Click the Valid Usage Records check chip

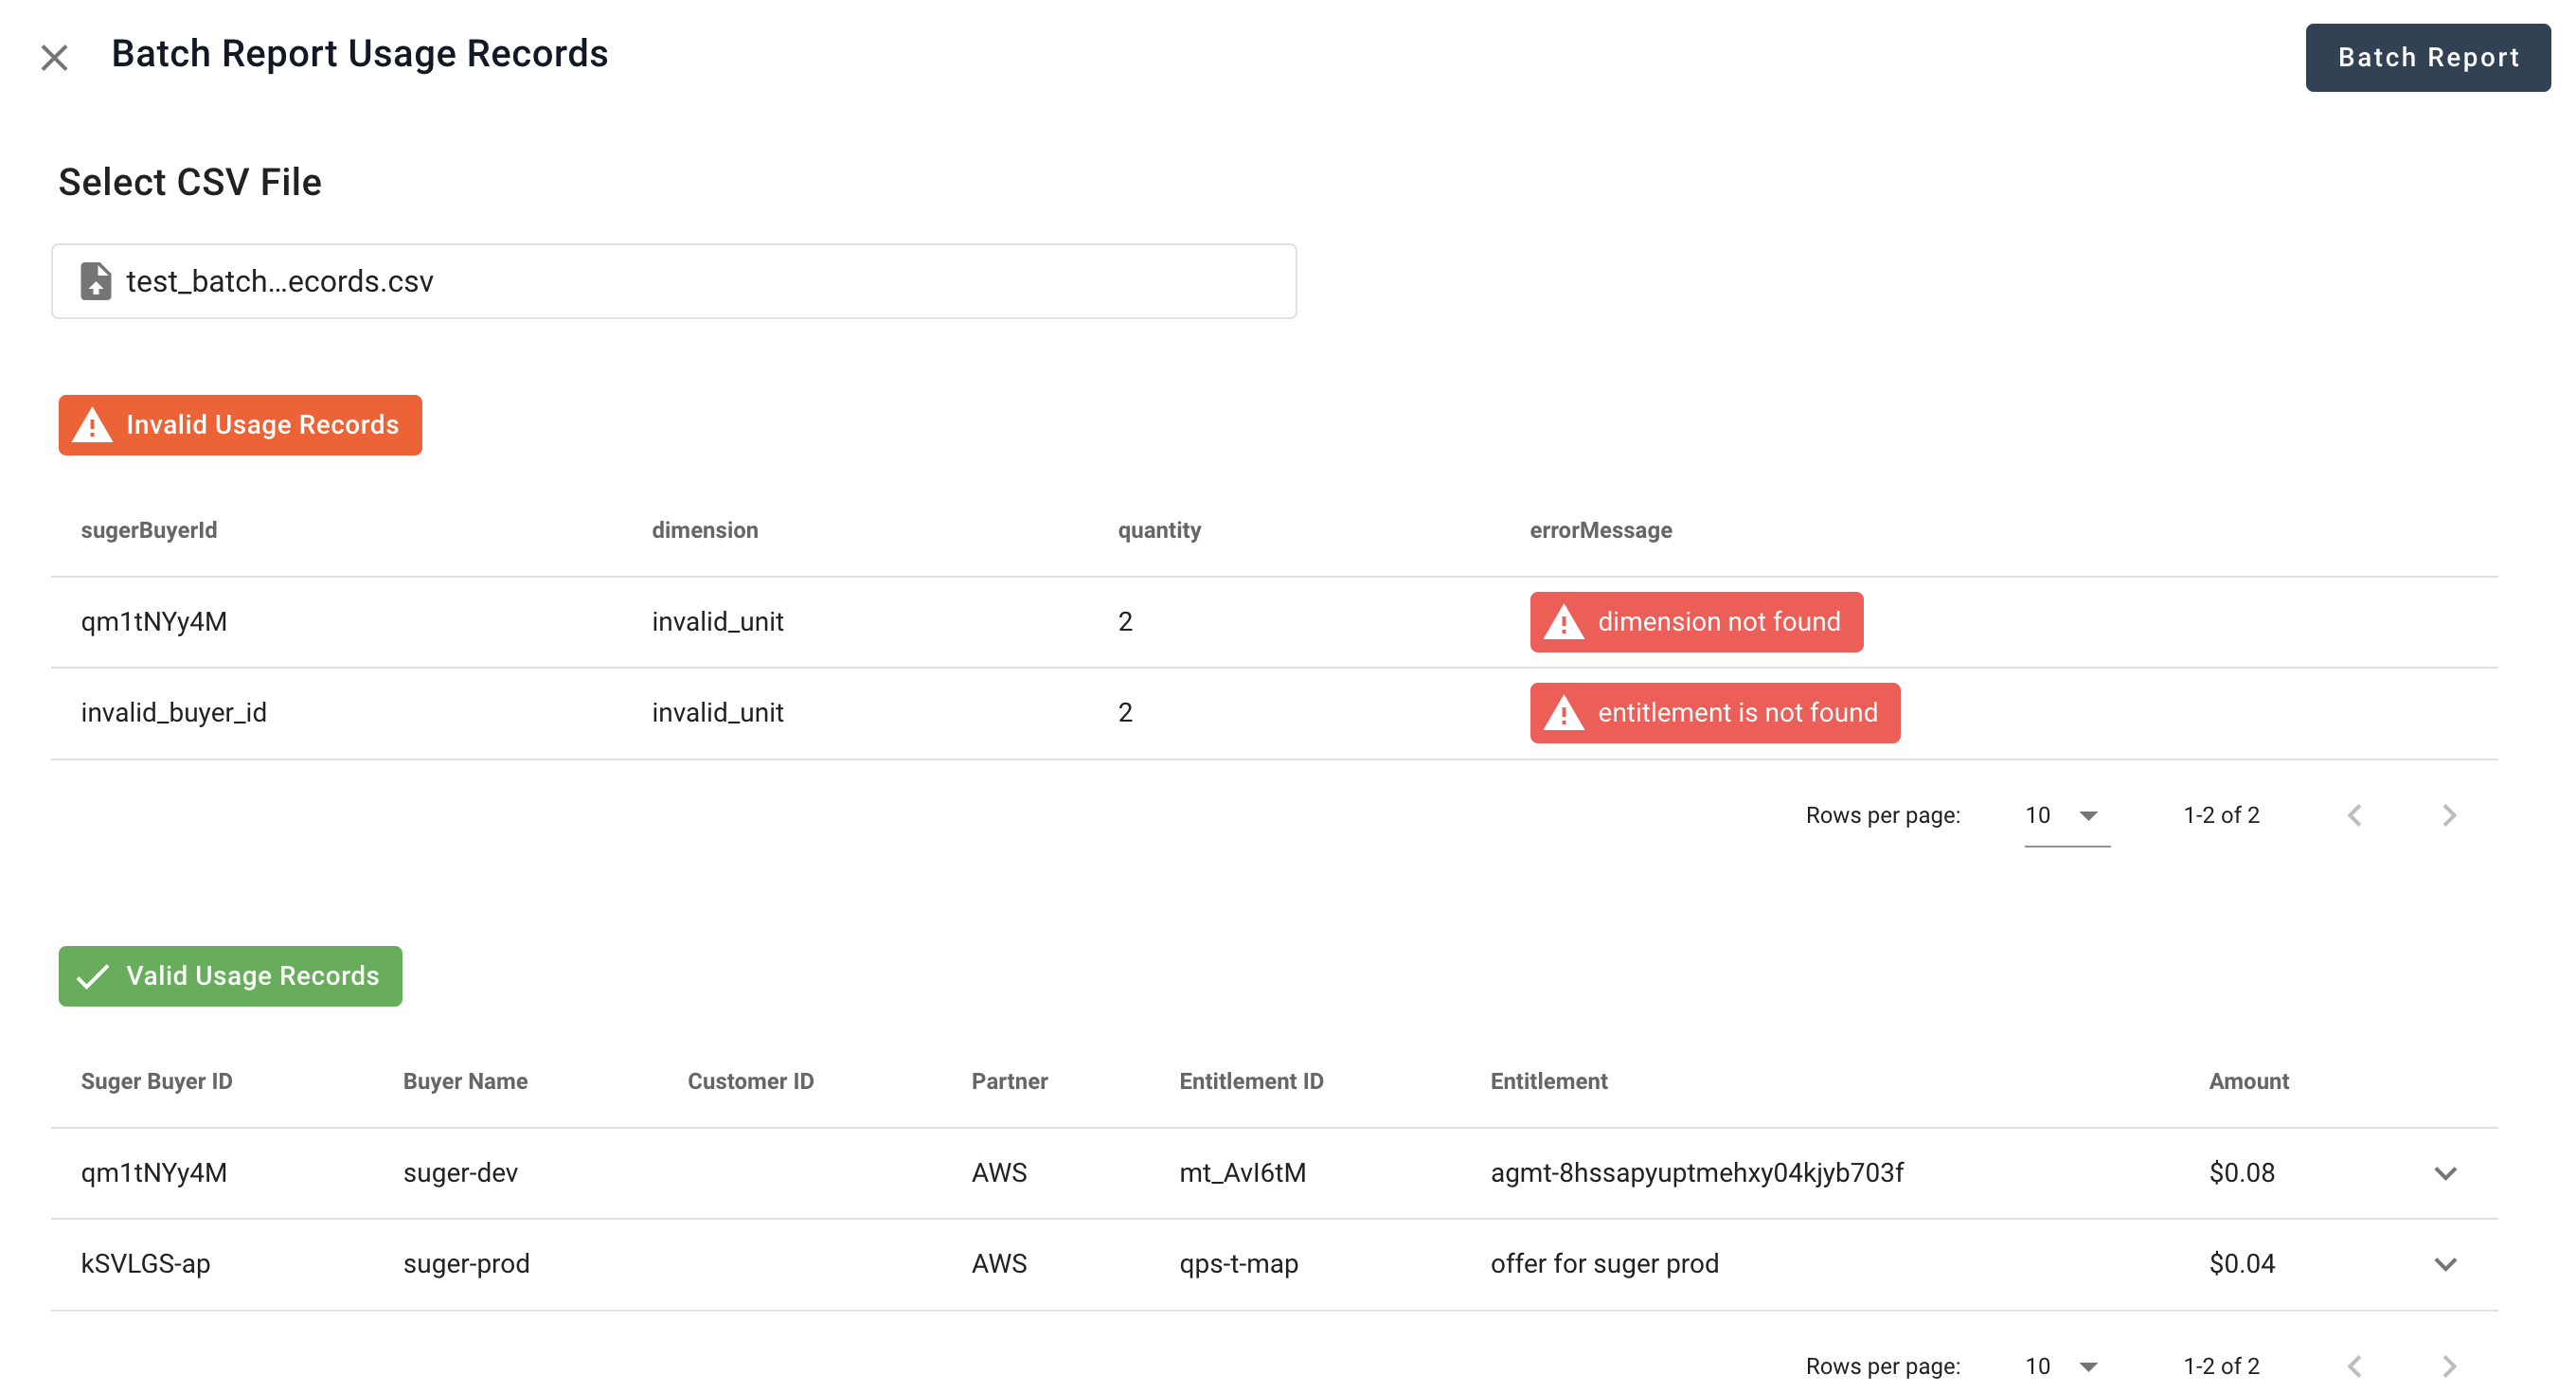(230, 976)
